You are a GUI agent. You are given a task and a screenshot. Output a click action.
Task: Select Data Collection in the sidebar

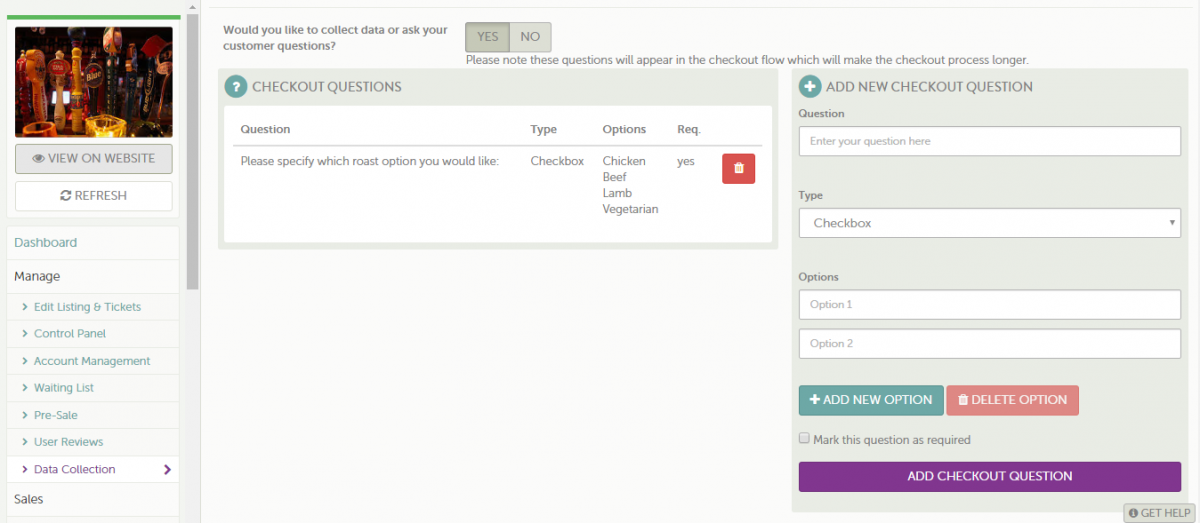pos(75,469)
